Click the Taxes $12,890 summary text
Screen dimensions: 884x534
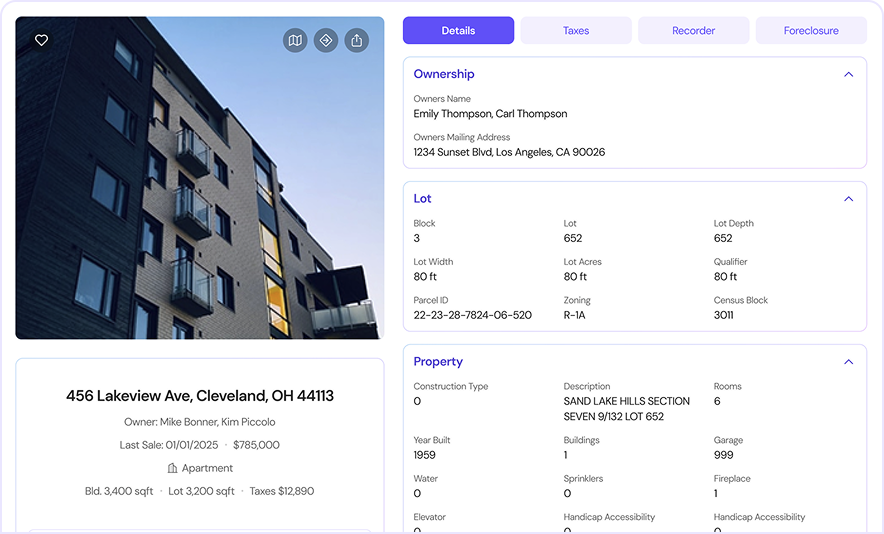point(281,491)
